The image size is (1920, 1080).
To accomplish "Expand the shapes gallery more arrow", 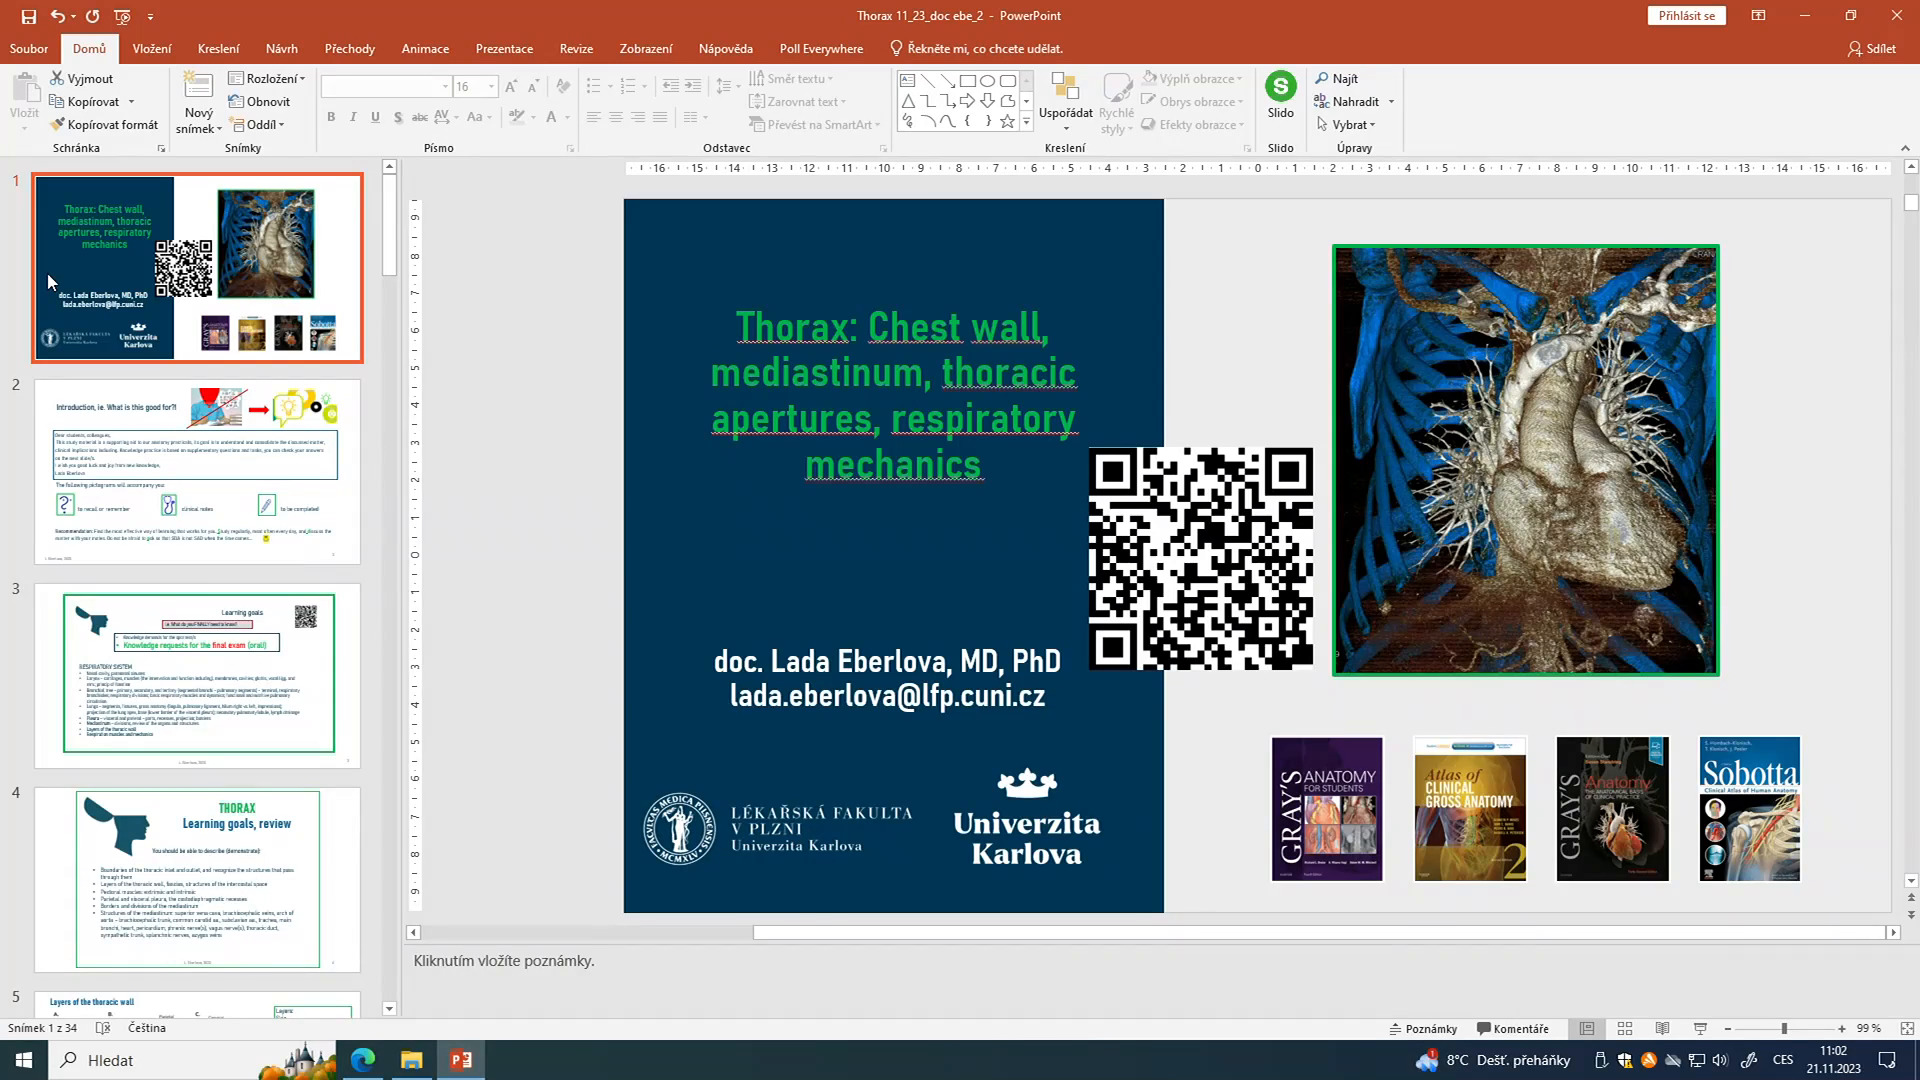I will point(1026,122).
